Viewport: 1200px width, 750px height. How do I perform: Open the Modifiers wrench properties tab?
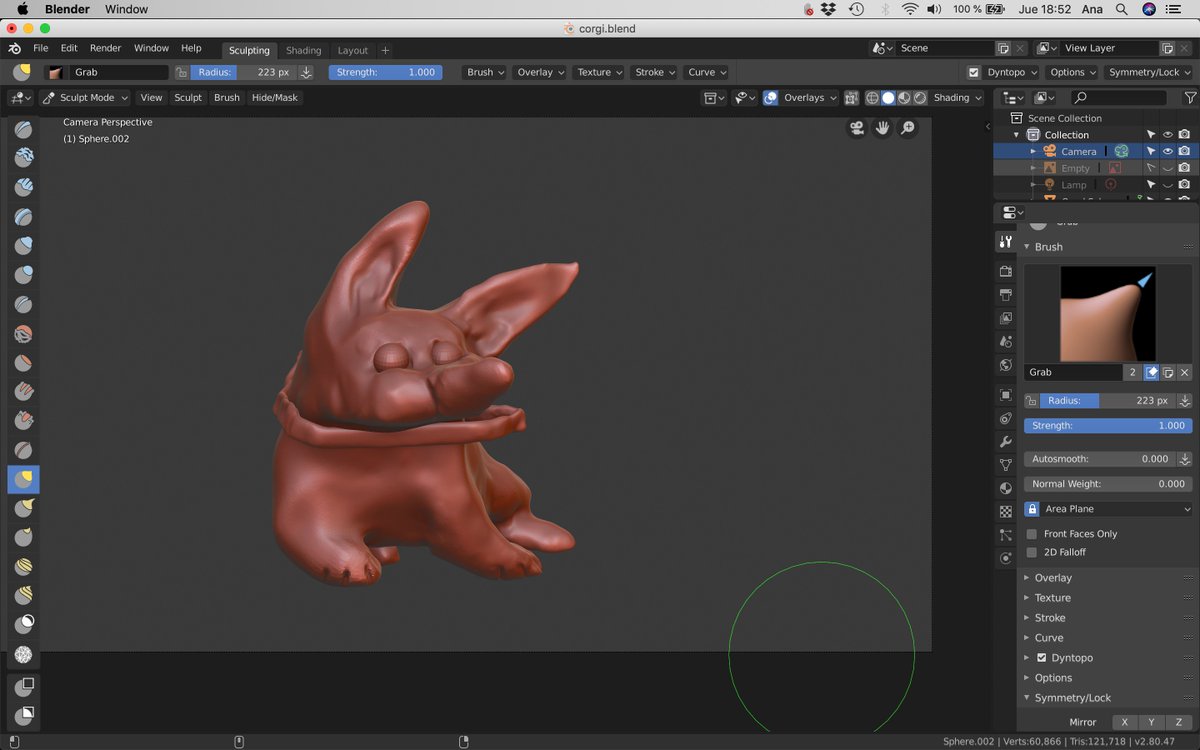pos(1006,442)
